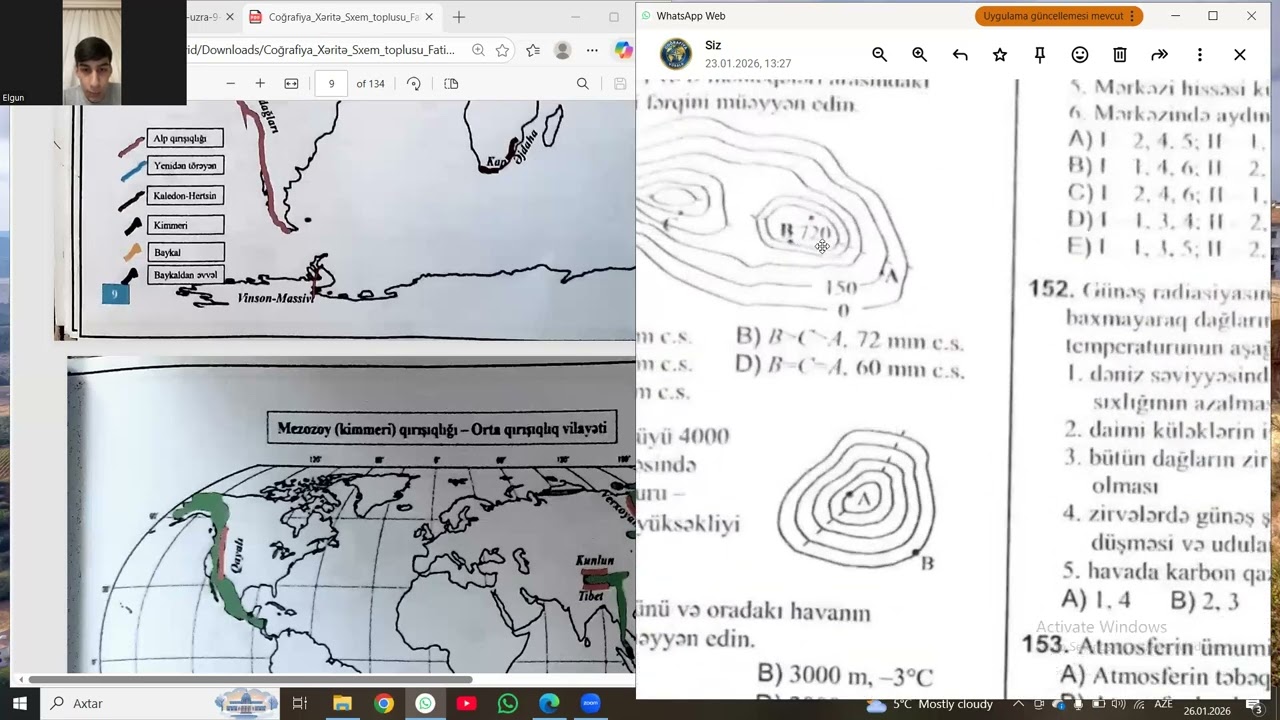Zoom in the WhatsApp image viewer

(x=919, y=55)
